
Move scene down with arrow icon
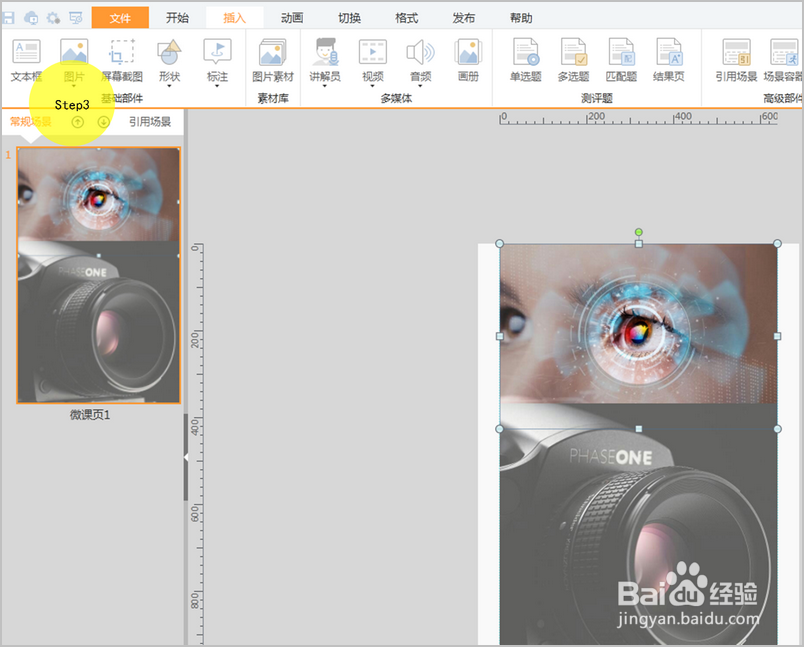[x=104, y=122]
